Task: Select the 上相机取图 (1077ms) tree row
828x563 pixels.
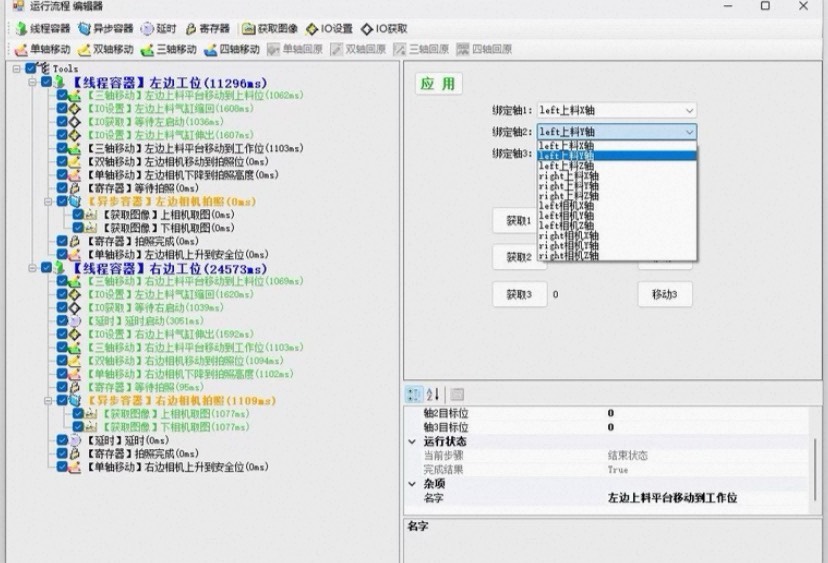Action: [x=174, y=414]
